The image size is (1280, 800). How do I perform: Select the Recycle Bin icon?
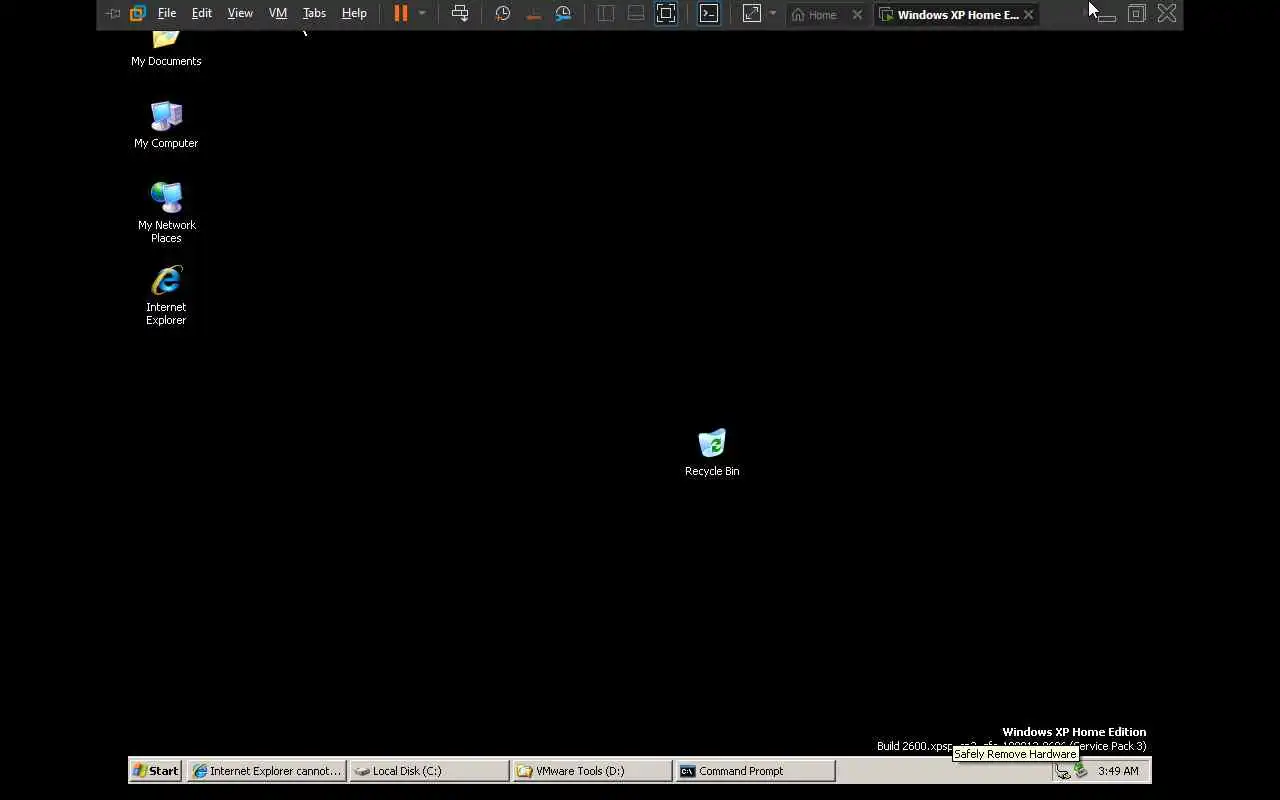coord(712,453)
